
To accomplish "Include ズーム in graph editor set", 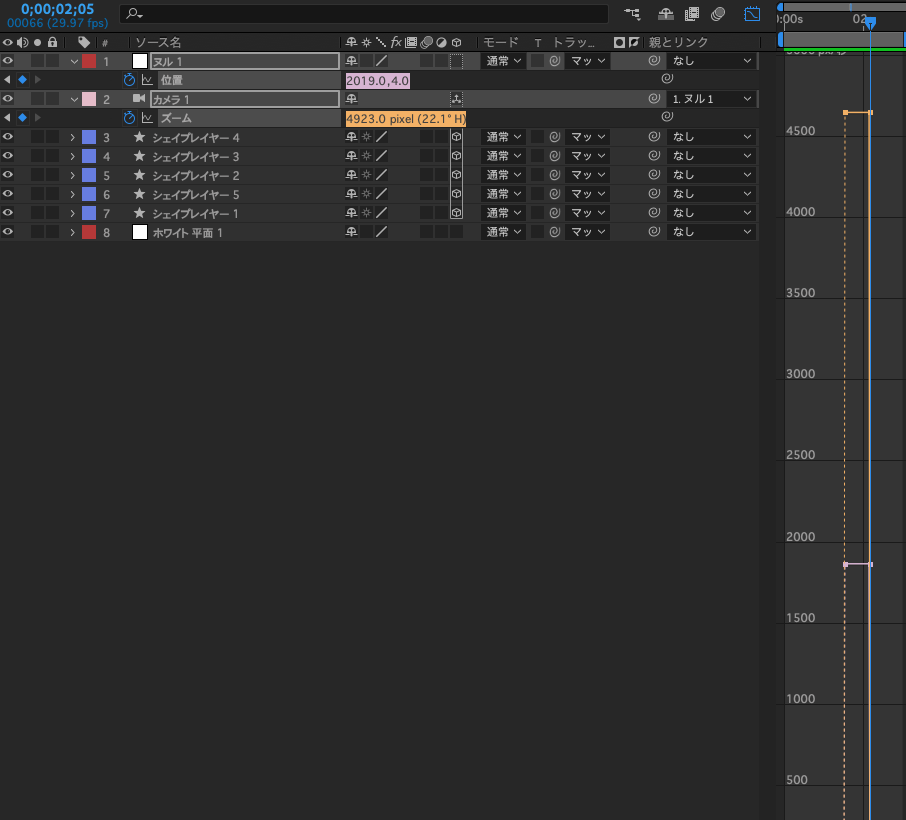I will [x=147, y=118].
